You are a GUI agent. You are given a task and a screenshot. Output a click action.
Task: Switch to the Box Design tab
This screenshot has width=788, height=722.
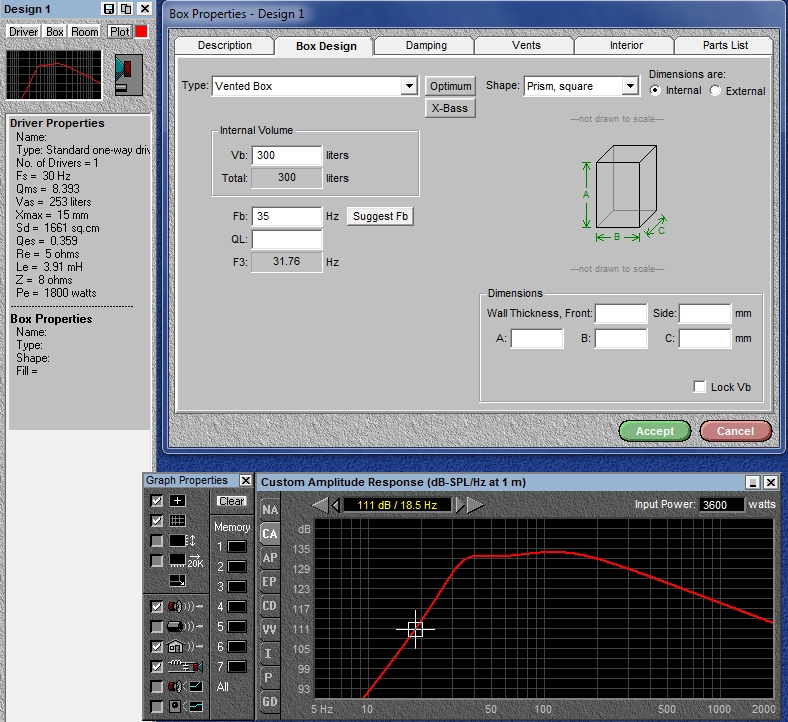pos(326,46)
